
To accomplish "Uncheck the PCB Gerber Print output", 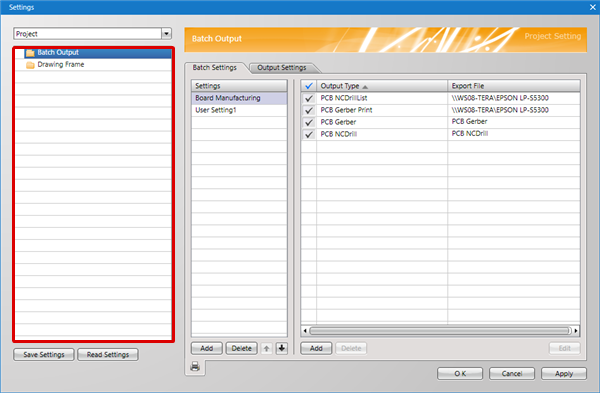I will coord(309,111).
